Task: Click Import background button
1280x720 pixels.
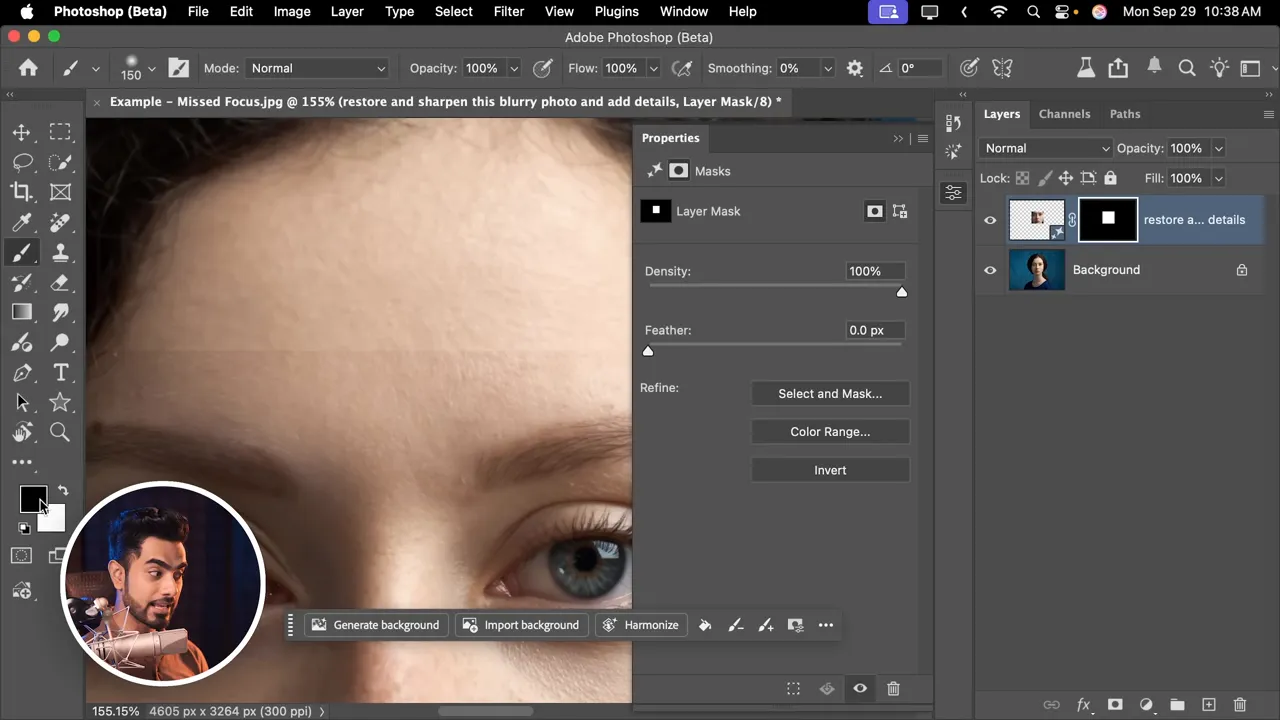Action: click(x=521, y=625)
